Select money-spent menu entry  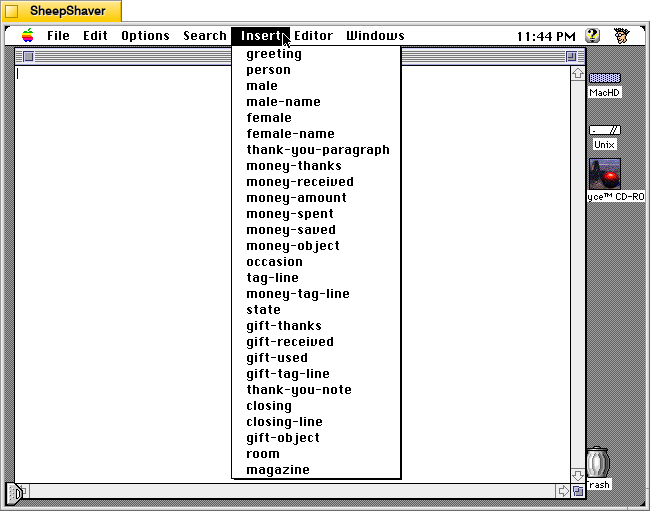[316, 214]
